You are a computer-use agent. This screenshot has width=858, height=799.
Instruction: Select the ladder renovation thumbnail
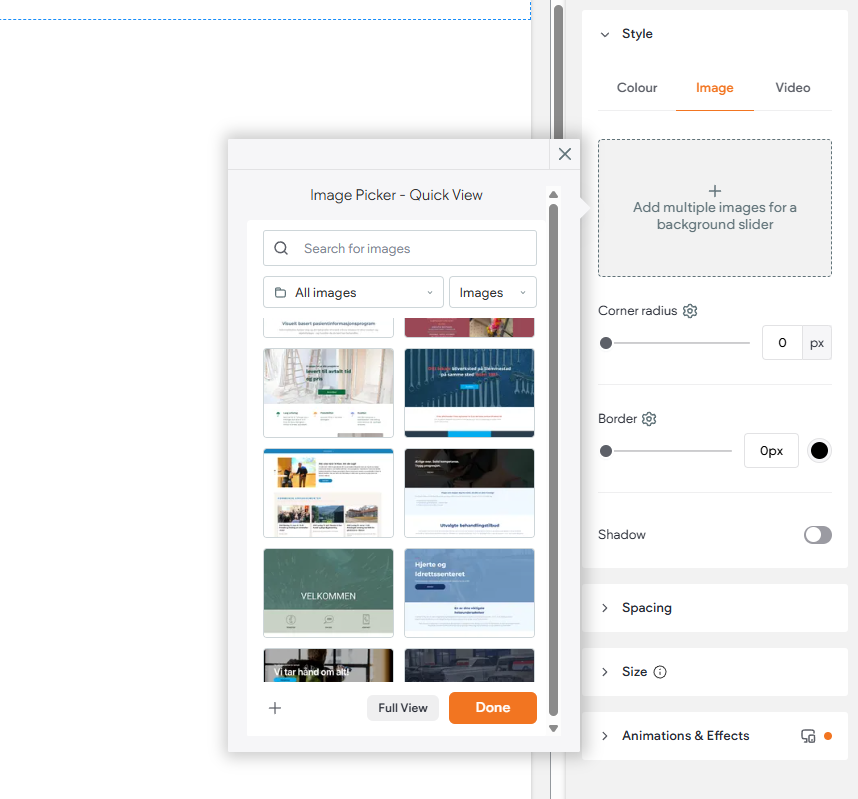pos(328,393)
